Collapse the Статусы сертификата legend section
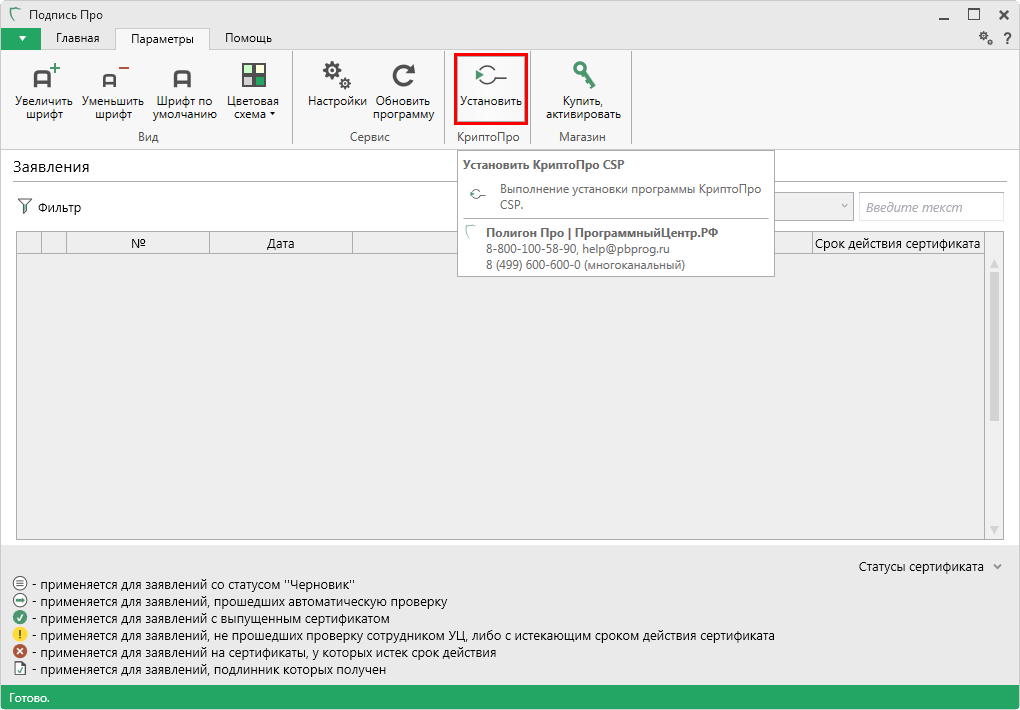 [998, 567]
